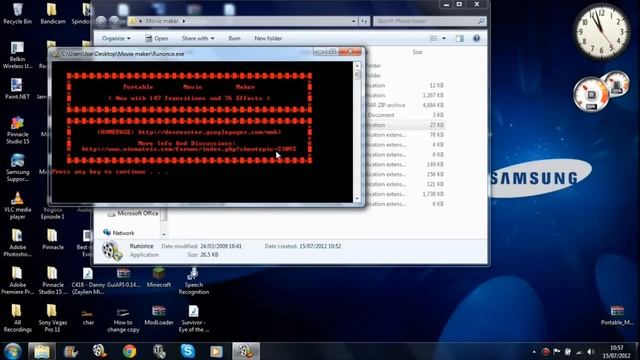This screenshot has height=360, width=640.
Task: Click Open in the Explorer toolbar
Action: tap(157, 38)
